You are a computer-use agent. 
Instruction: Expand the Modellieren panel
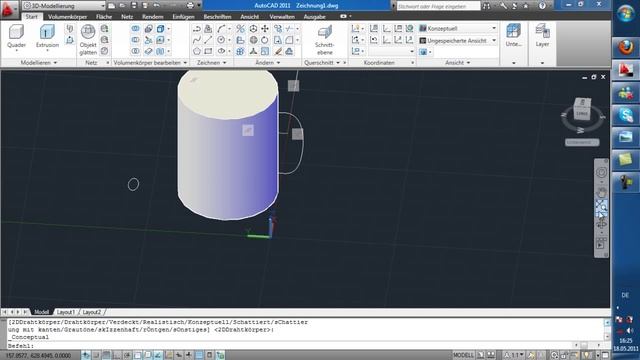click(x=39, y=62)
